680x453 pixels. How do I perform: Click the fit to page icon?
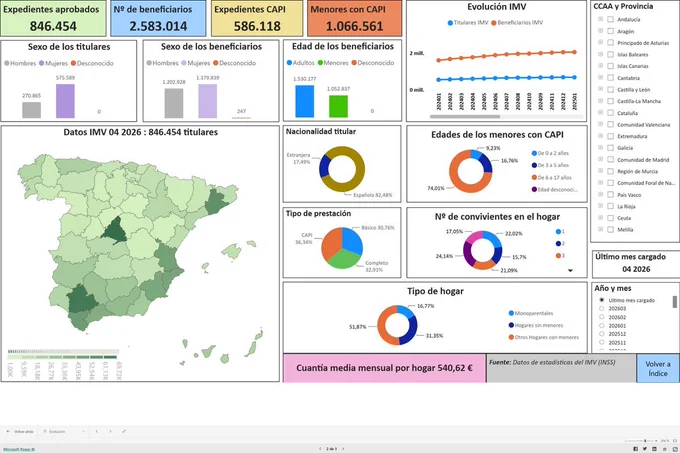point(675,440)
